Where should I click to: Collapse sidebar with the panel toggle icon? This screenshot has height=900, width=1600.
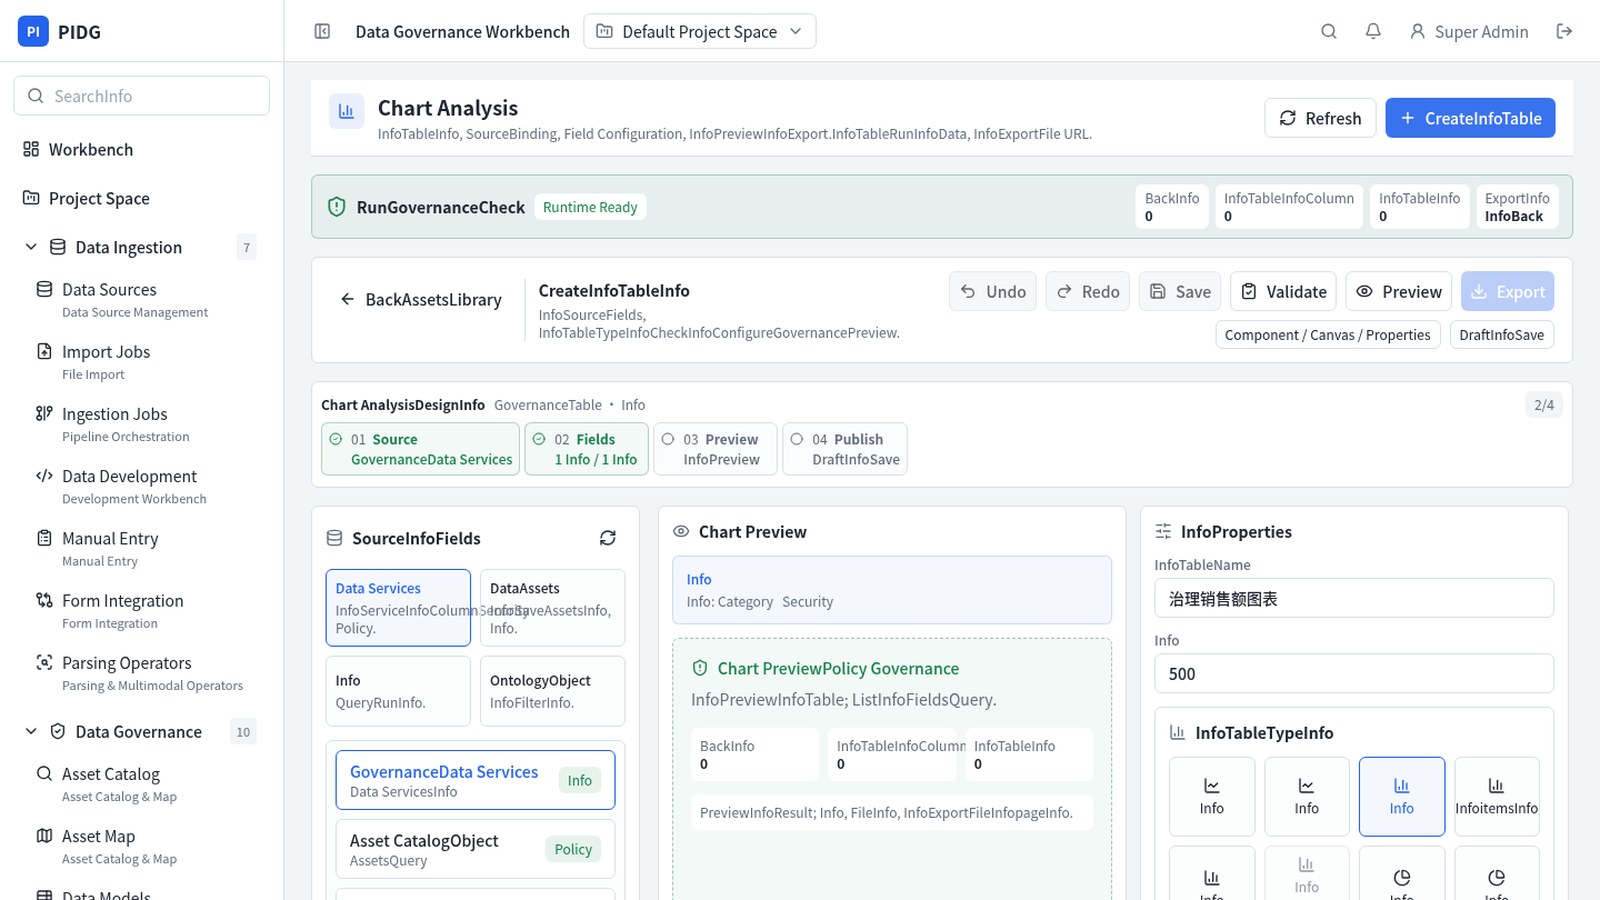click(322, 31)
